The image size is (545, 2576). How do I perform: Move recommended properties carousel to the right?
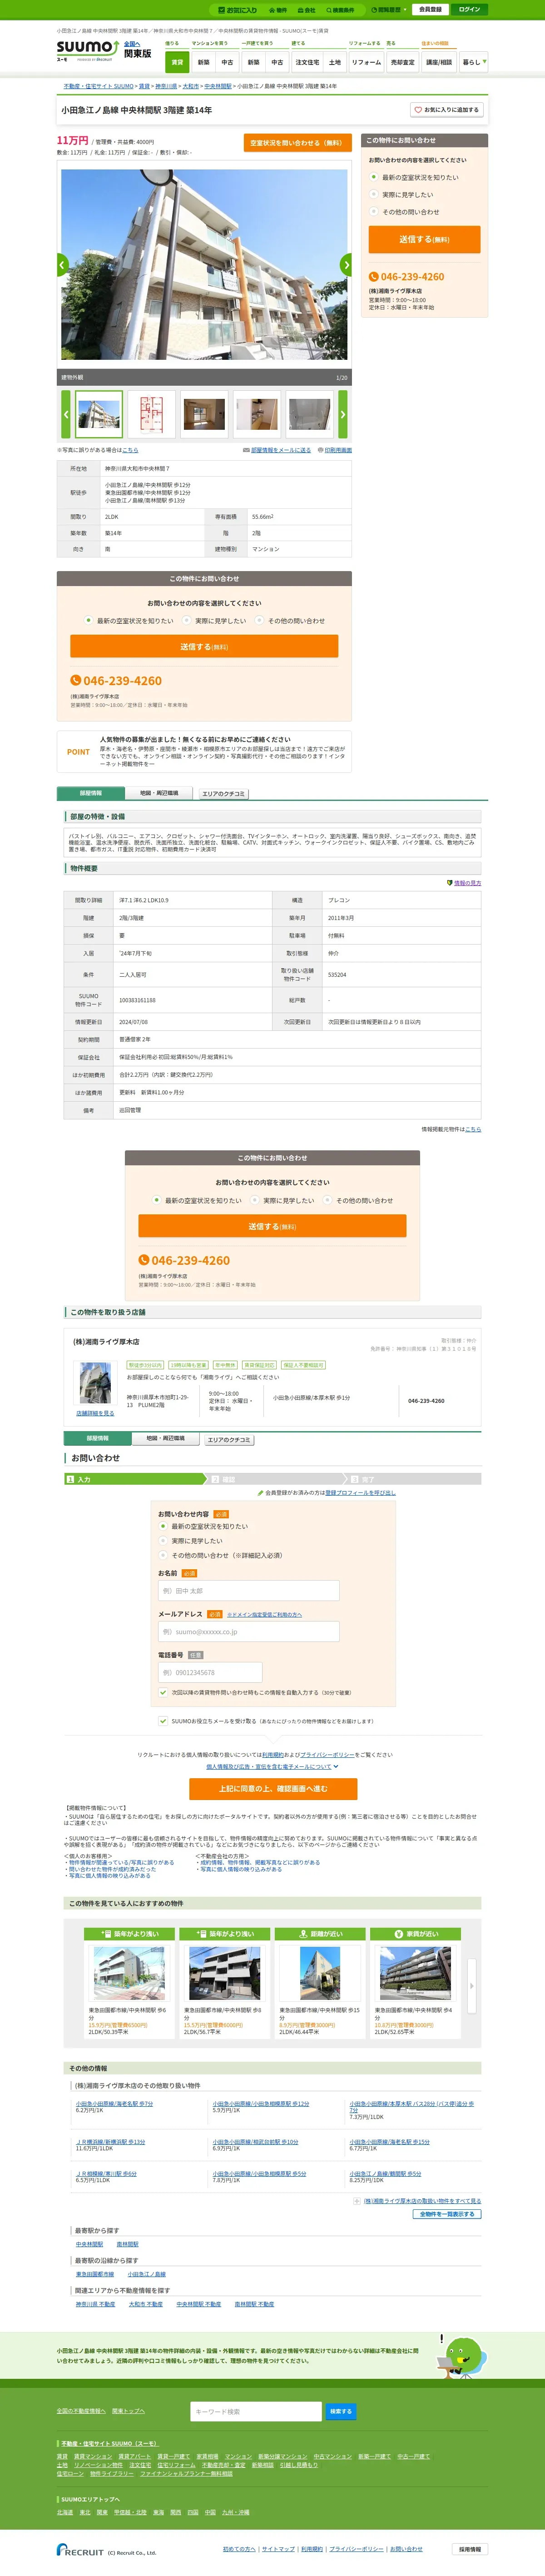tap(471, 1985)
